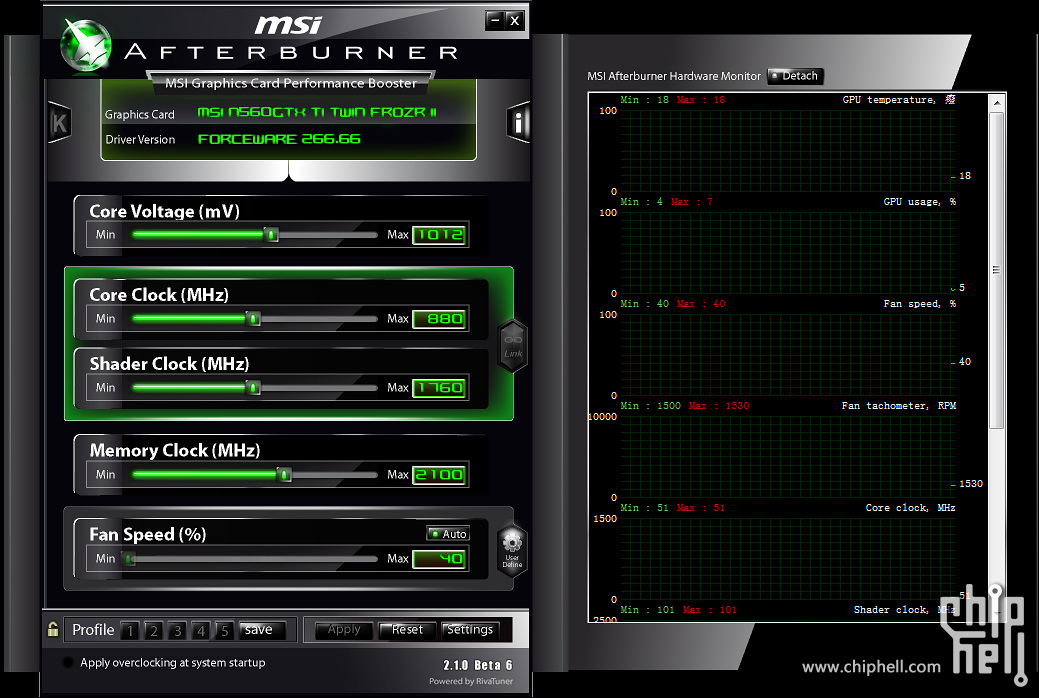The width and height of the screenshot is (1039, 698).
Task: Click the "Min : 1500" tachometer reading
Action: coord(650,406)
